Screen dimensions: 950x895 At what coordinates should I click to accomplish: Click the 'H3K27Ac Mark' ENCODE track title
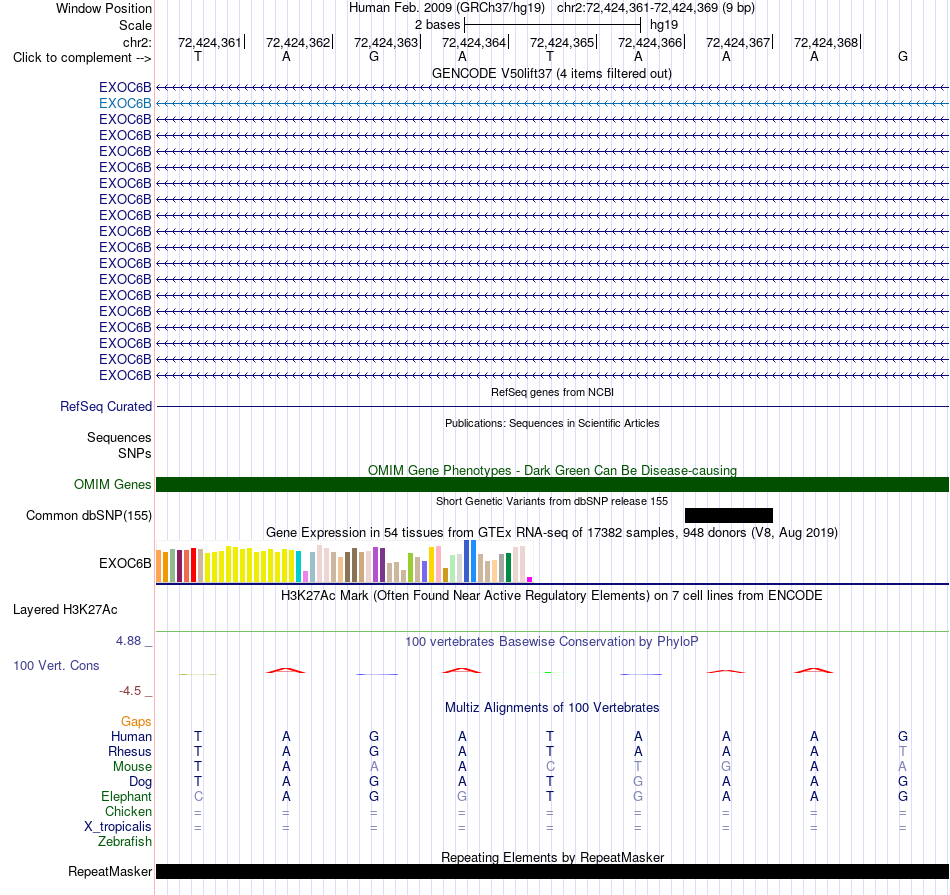(551, 595)
